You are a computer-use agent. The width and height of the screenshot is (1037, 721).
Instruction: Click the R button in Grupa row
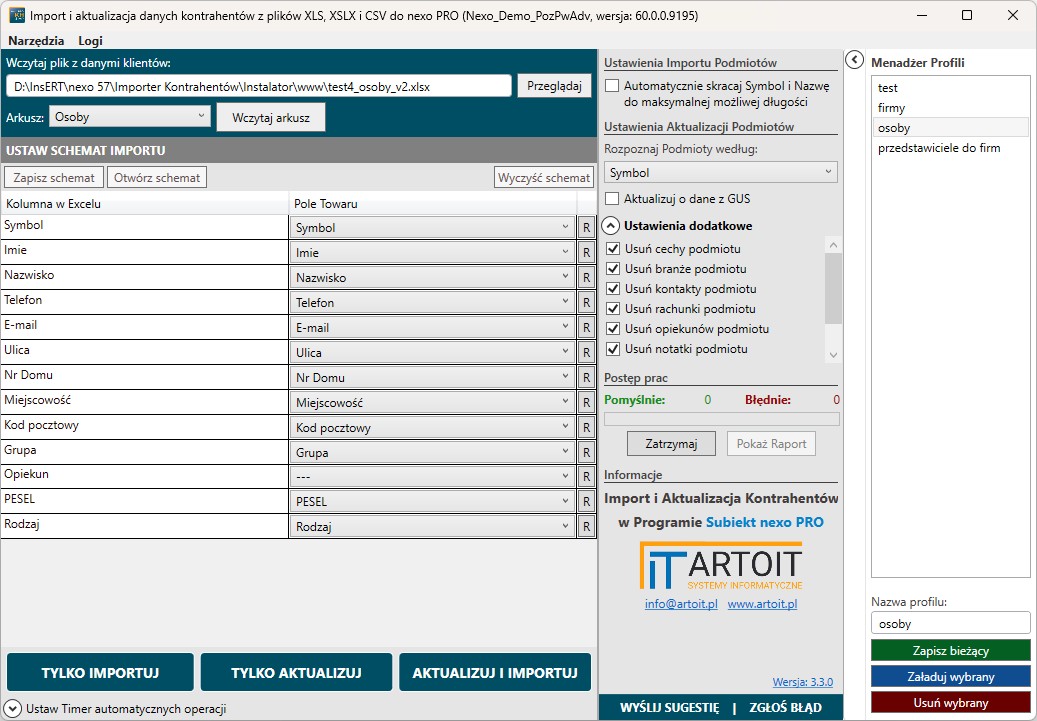(x=586, y=452)
